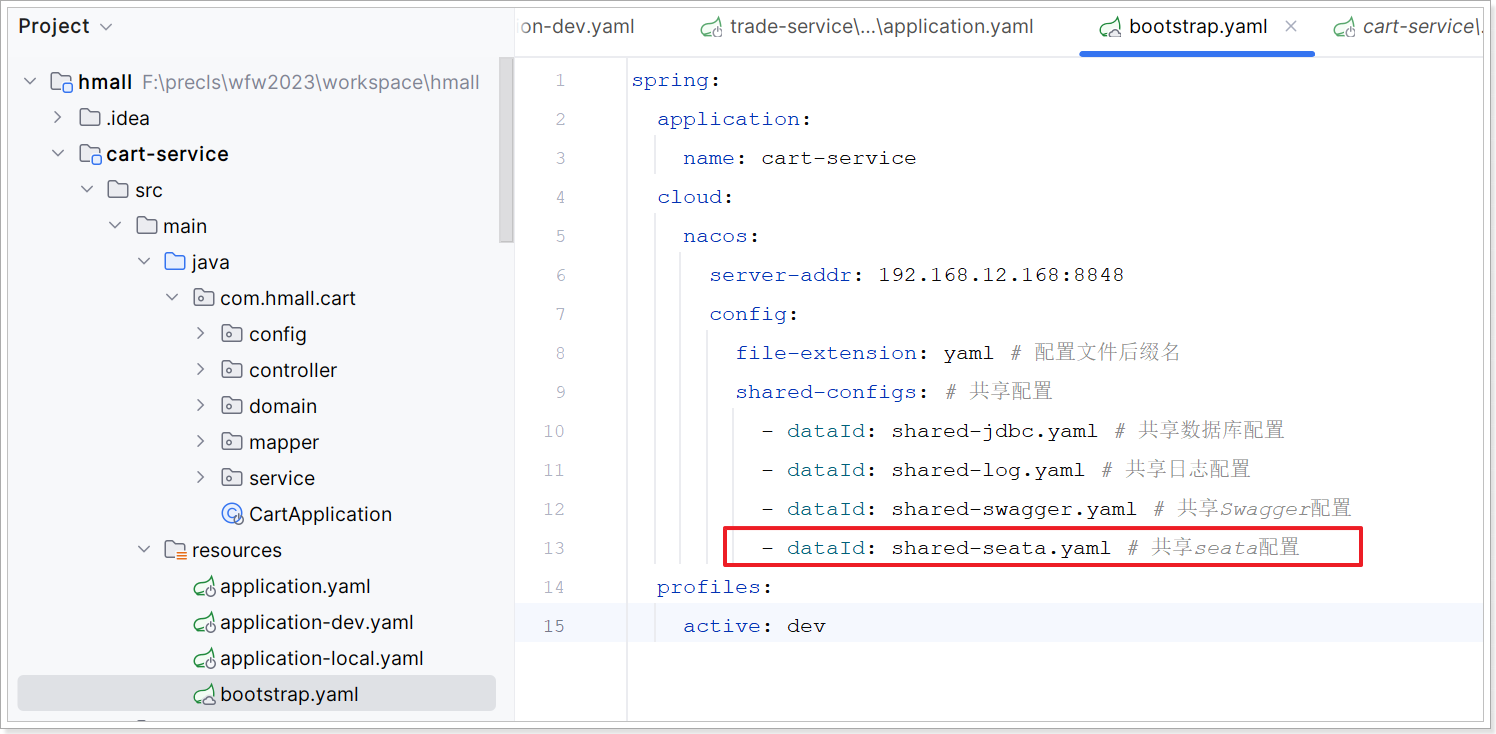Click the CartApplication class icon
1496x734 pixels.
pyautogui.click(x=232, y=514)
